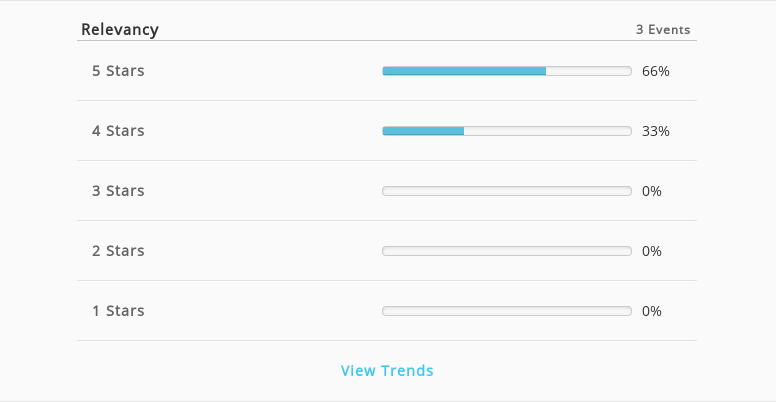Click the empty gray part of 5 Stars bar
This screenshot has width=776, height=402.
tap(589, 71)
